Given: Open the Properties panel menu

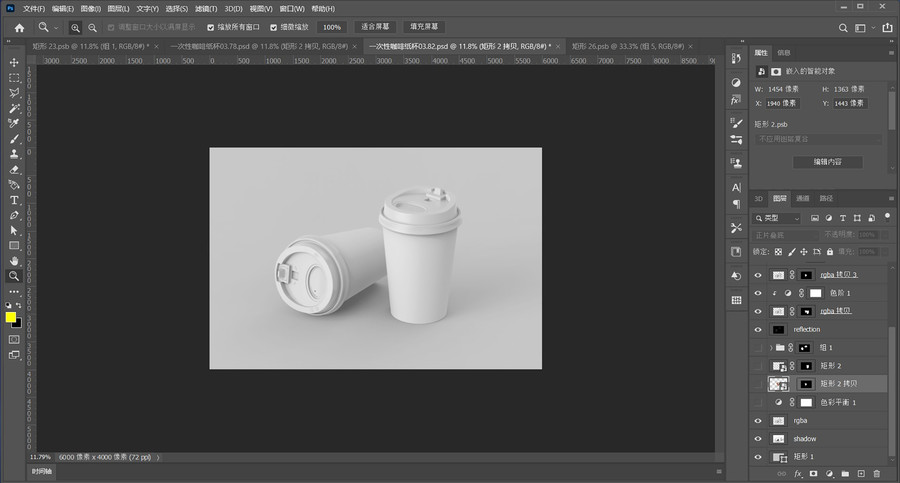Looking at the screenshot, I should click(x=891, y=53).
